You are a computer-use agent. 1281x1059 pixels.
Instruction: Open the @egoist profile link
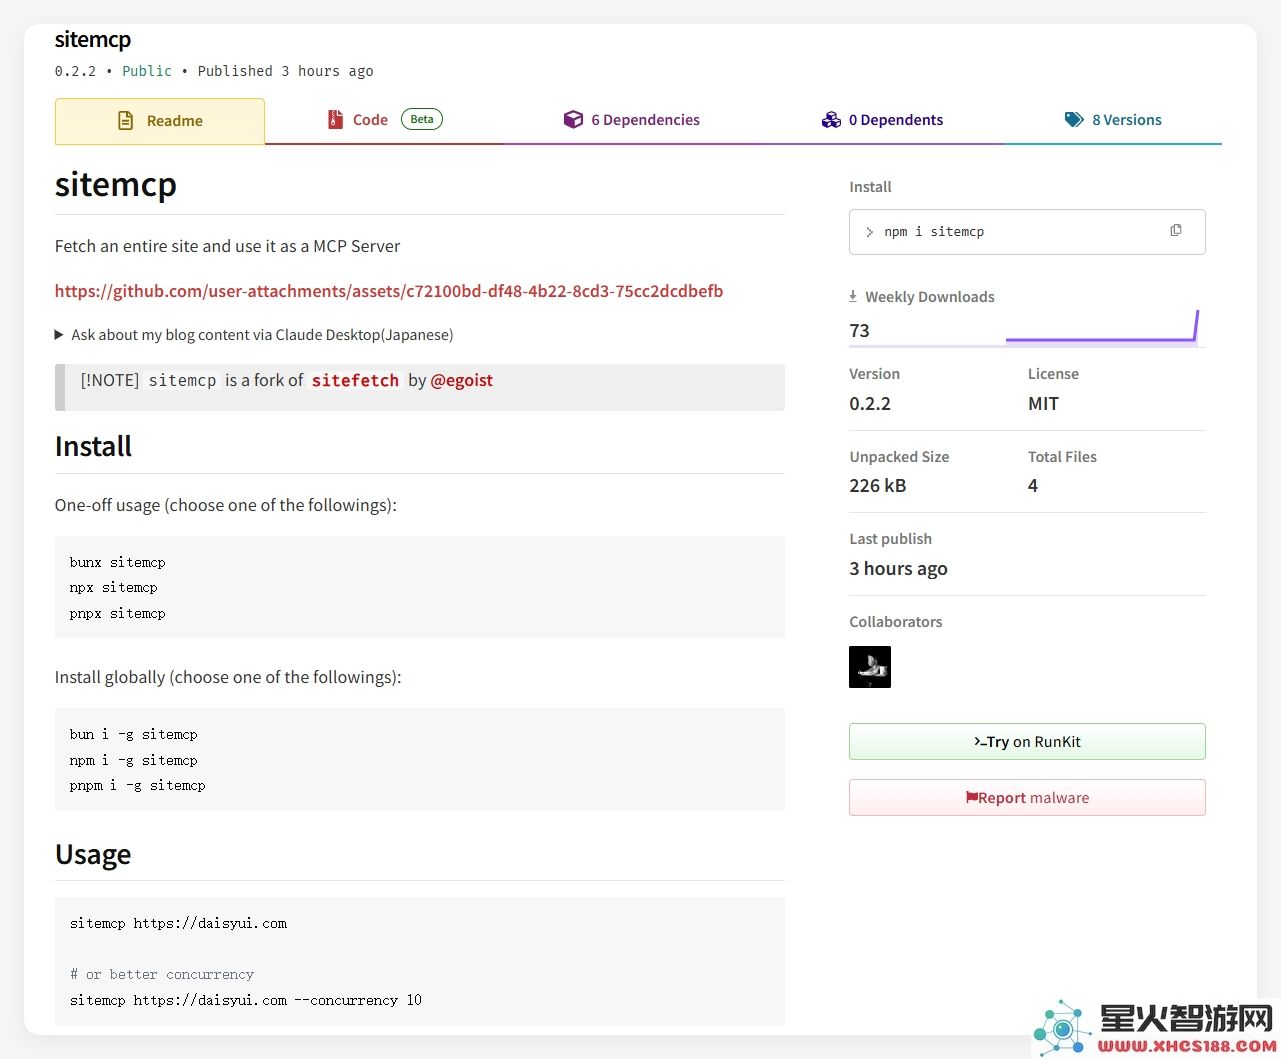(462, 380)
